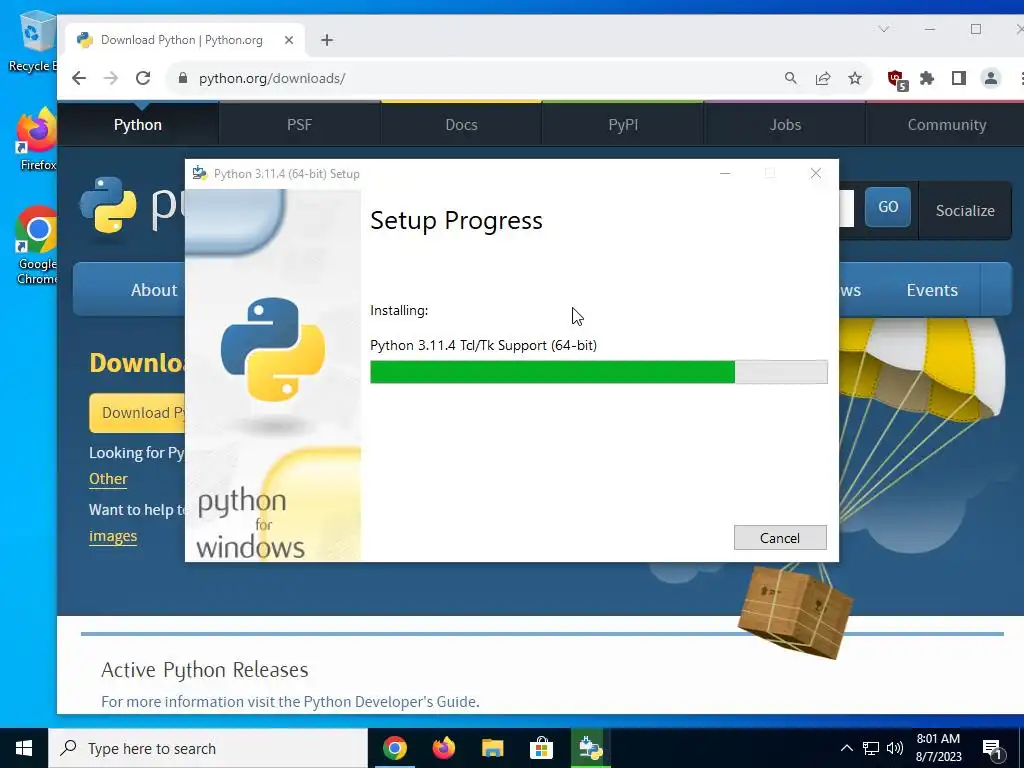Viewport: 1024px width, 768px height.
Task: Open a new tab with plus button
Action: pos(327,40)
